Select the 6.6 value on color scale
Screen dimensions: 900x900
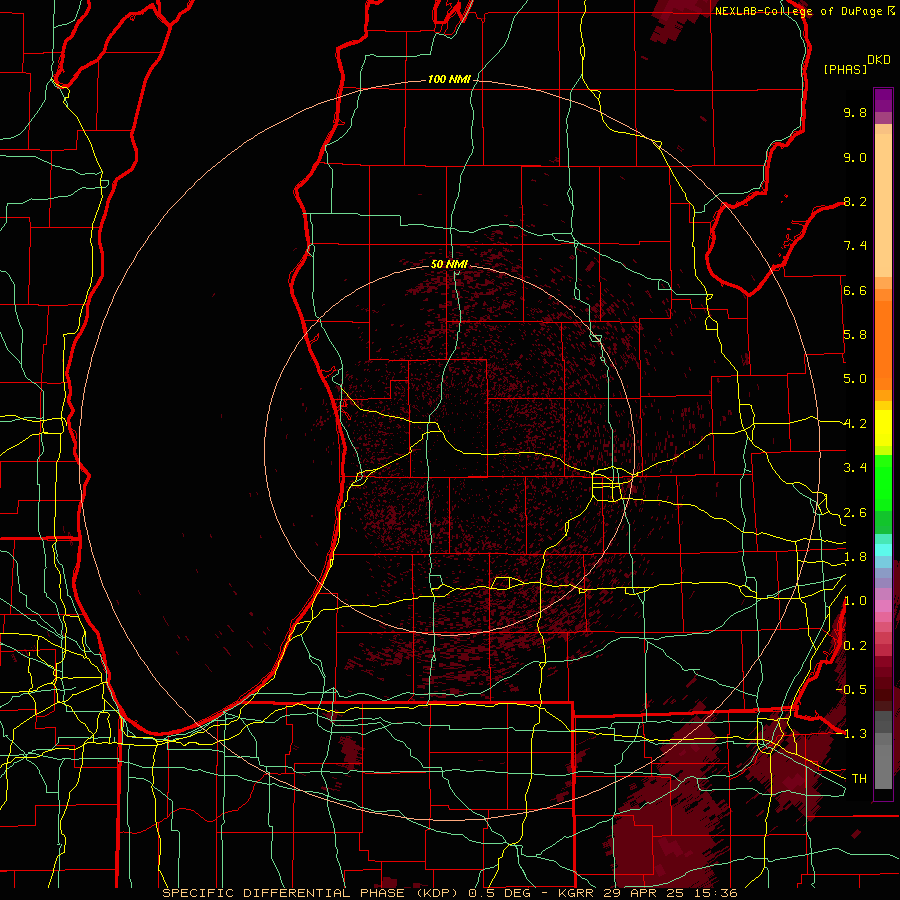tap(855, 290)
